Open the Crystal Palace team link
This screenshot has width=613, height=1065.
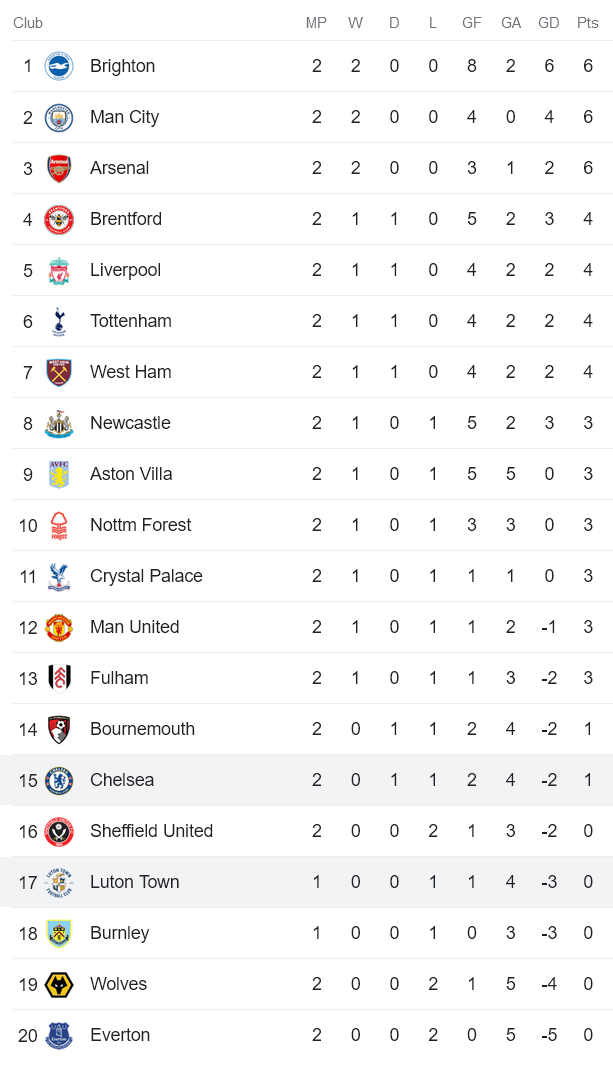click(146, 576)
